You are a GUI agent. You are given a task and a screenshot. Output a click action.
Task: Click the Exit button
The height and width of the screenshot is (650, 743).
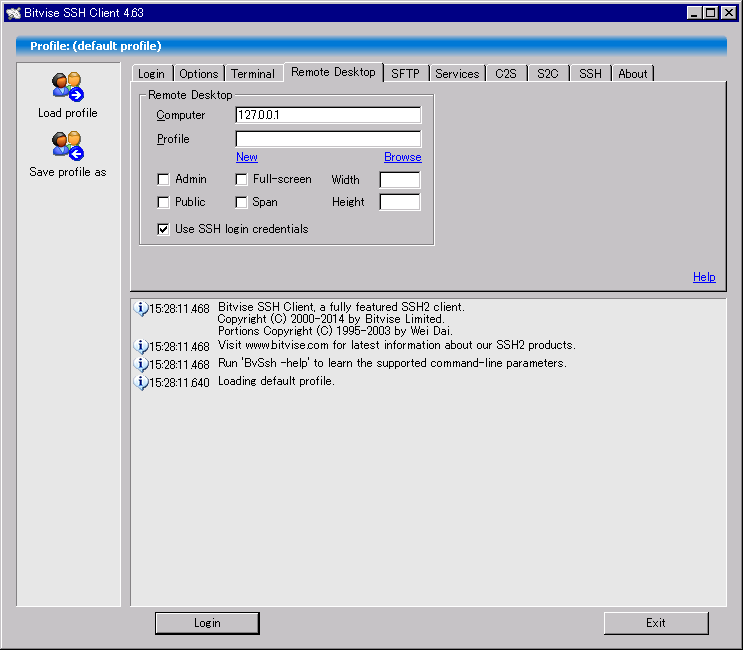coord(656,623)
